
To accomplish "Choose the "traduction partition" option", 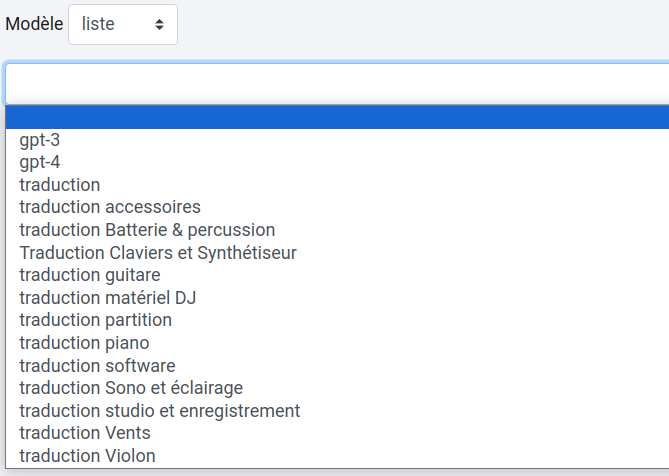I will (96, 320).
